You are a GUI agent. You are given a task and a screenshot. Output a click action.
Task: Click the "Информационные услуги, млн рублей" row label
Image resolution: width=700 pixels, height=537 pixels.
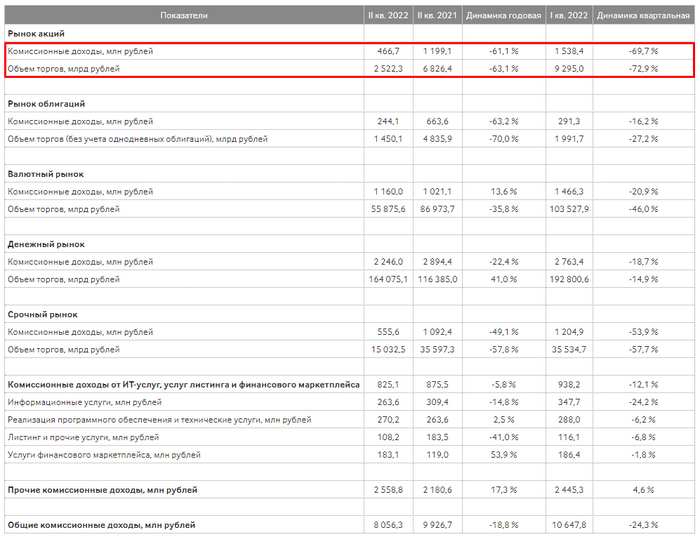[x=83, y=402]
